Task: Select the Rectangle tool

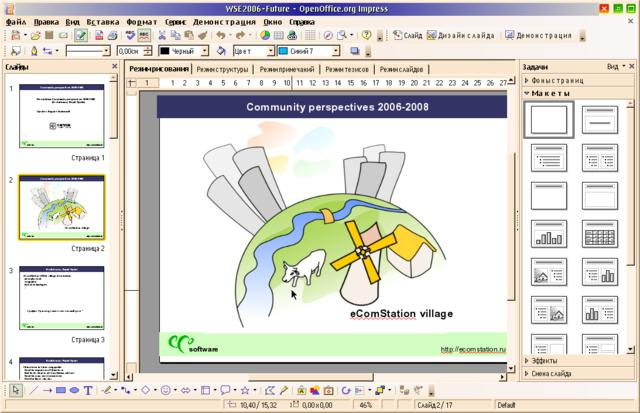Action: pos(61,391)
